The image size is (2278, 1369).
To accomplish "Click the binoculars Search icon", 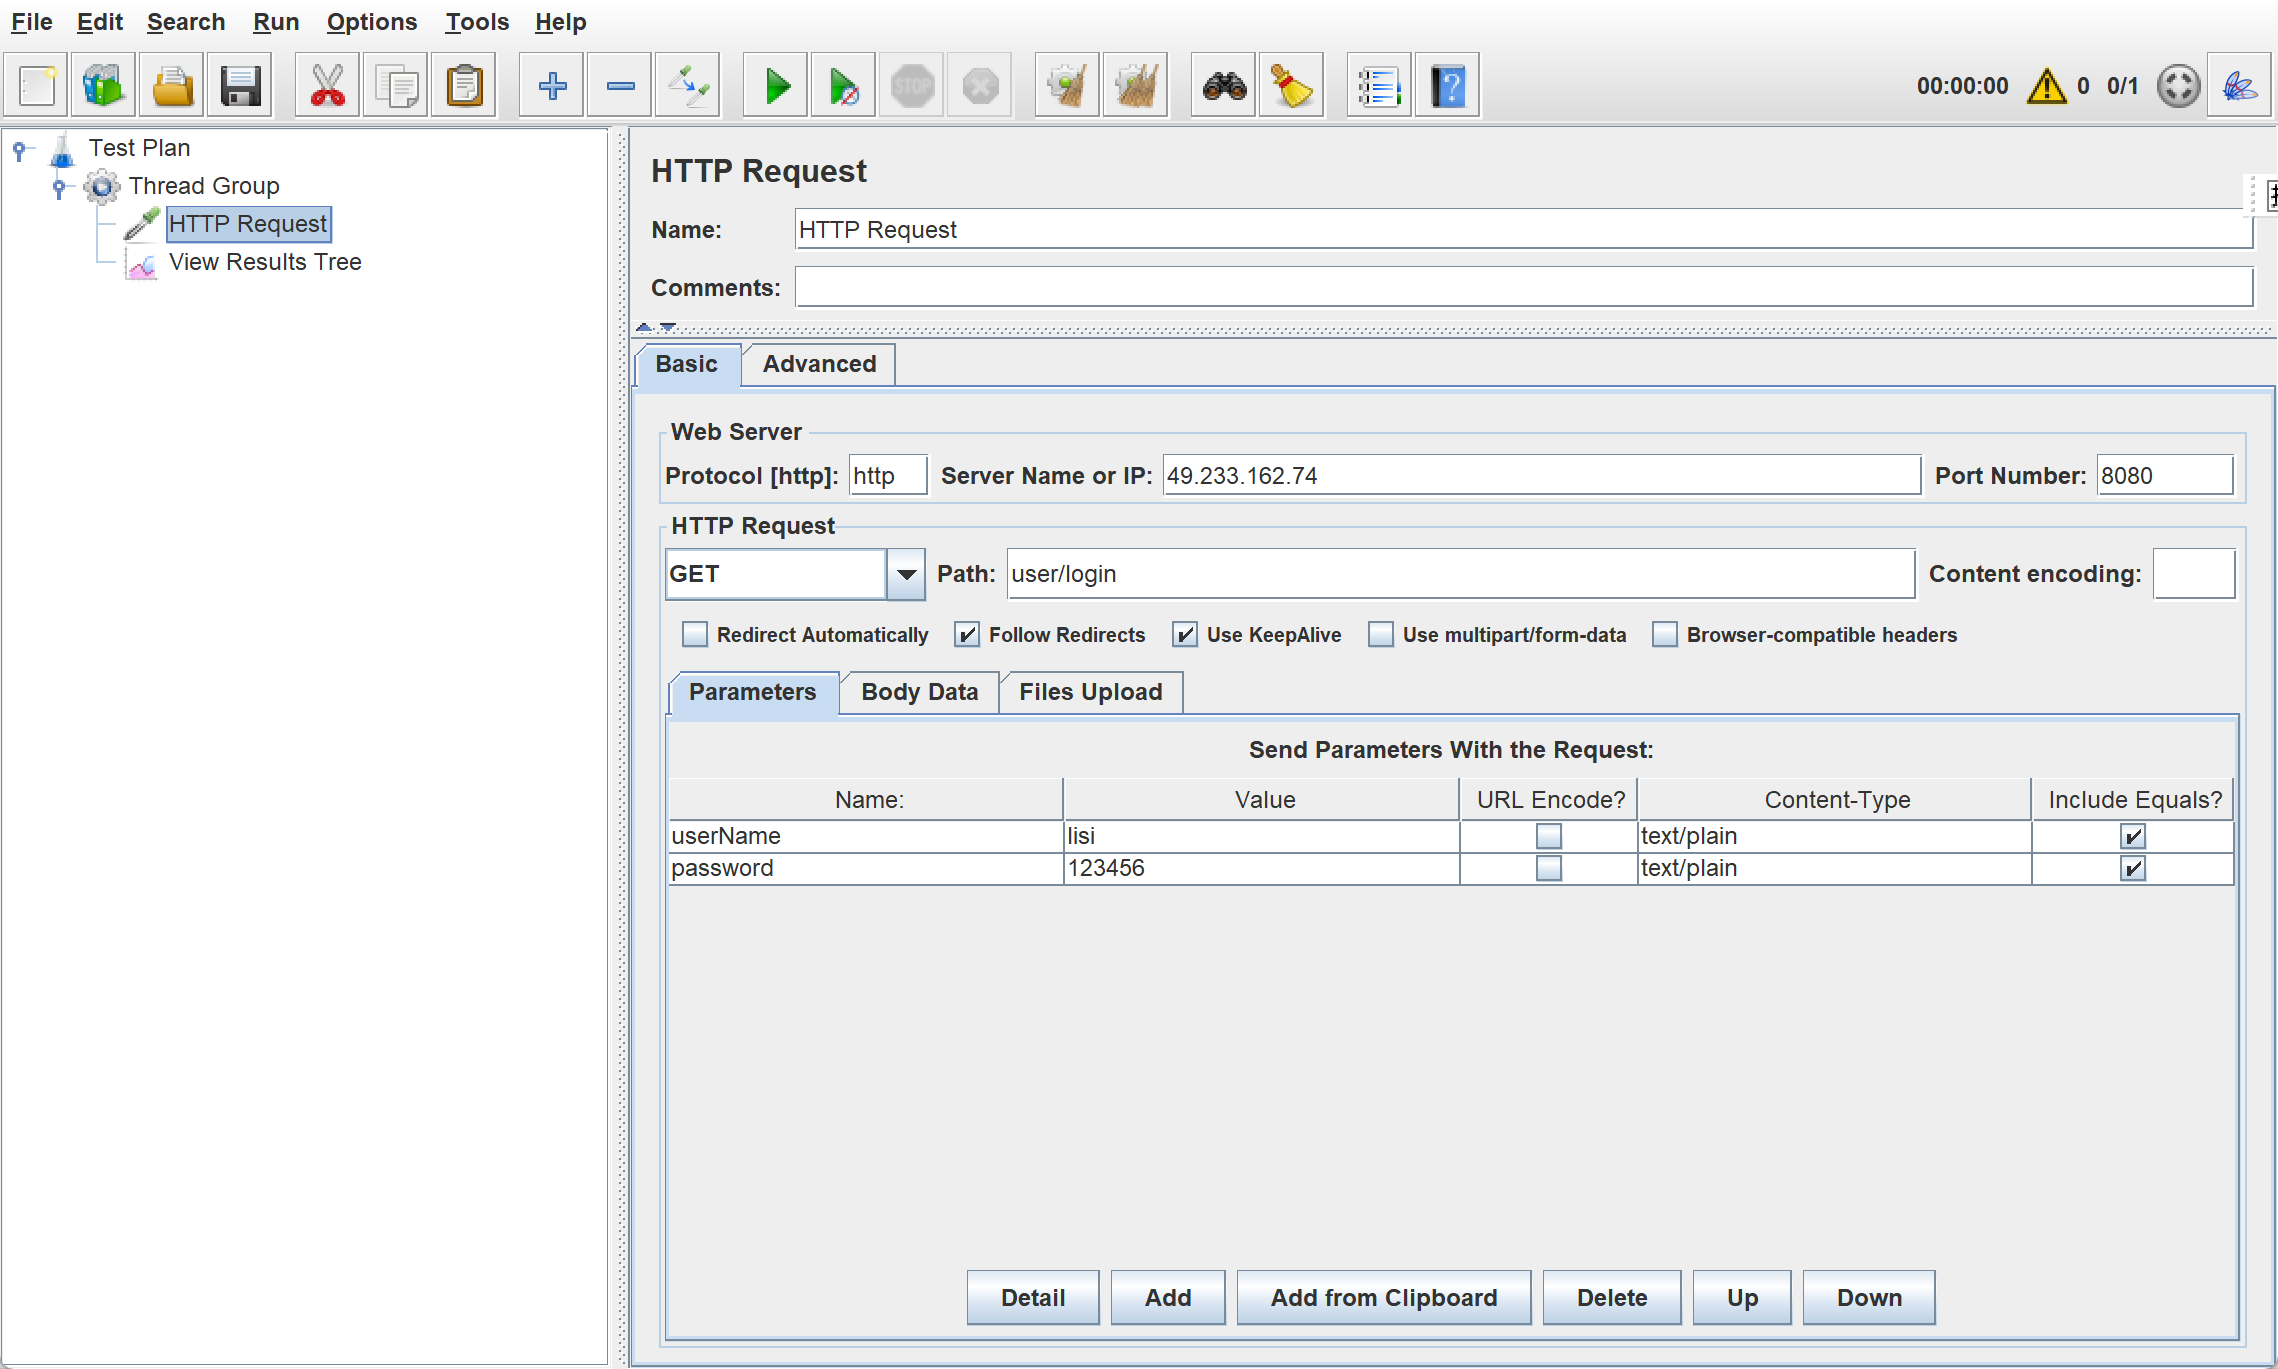I will point(1224,87).
